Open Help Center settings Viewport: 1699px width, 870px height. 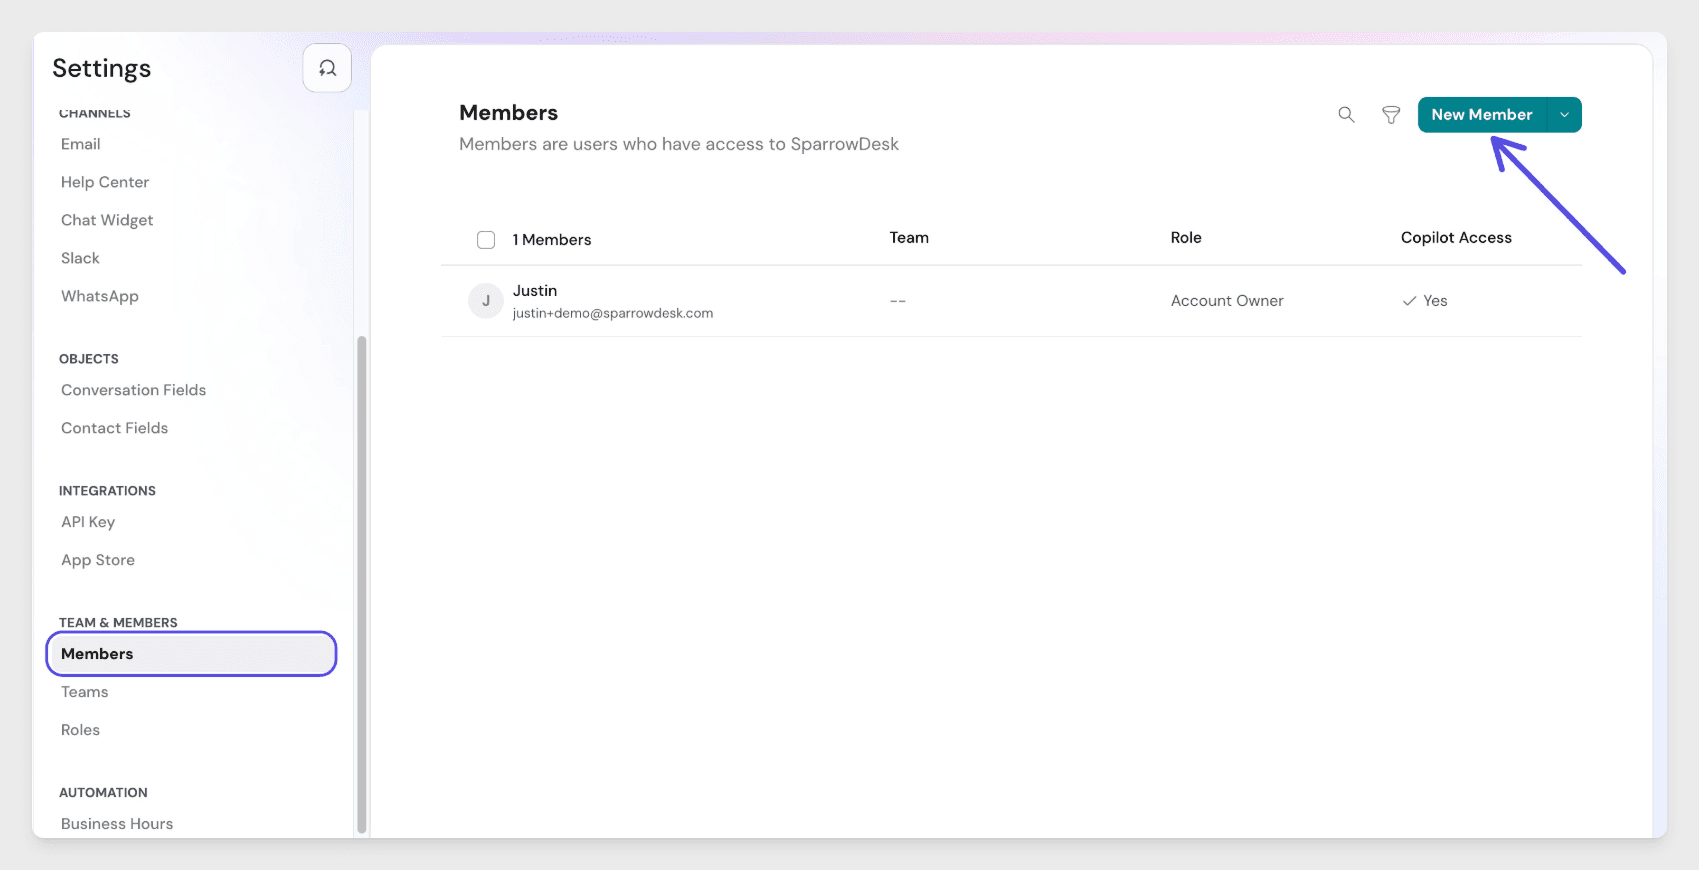pos(105,182)
